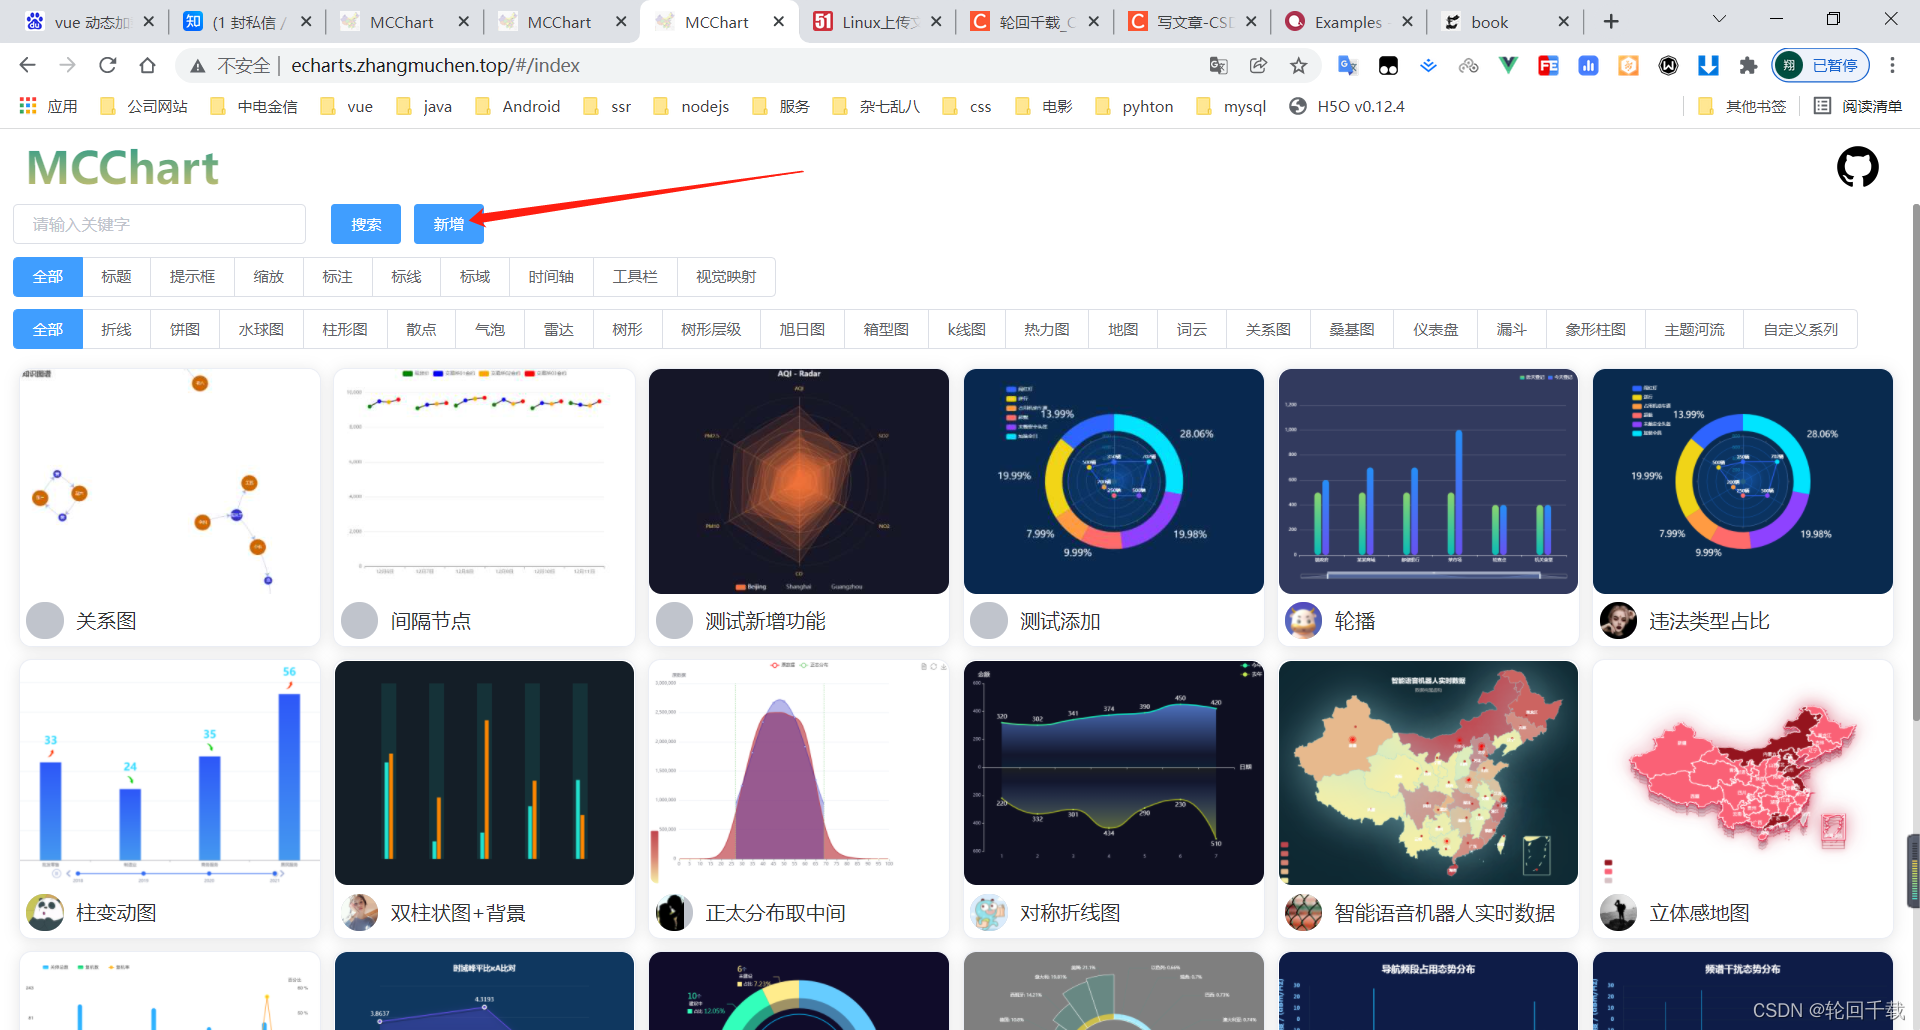
Task: Click the not-secure warning icon
Action: tap(198, 65)
